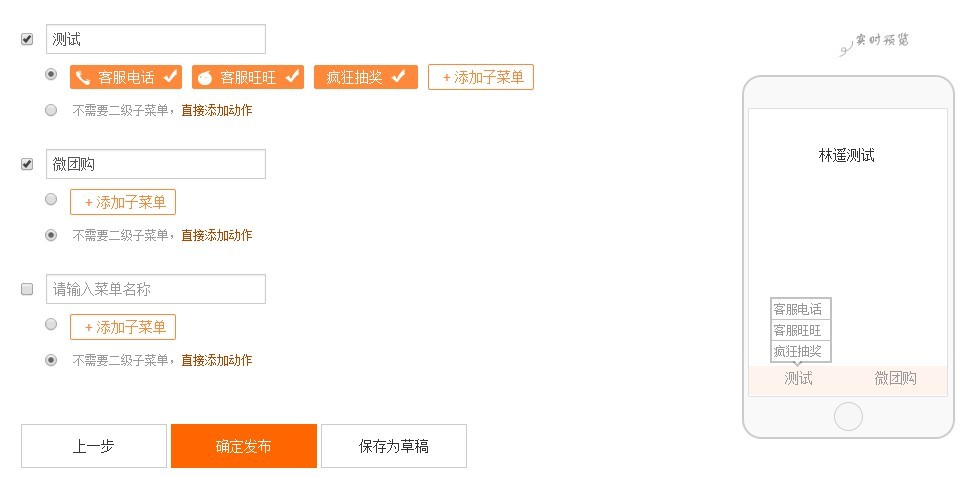The width and height of the screenshot is (973, 477).
Task: Check the empty third menu checkbox
Action: point(27,289)
